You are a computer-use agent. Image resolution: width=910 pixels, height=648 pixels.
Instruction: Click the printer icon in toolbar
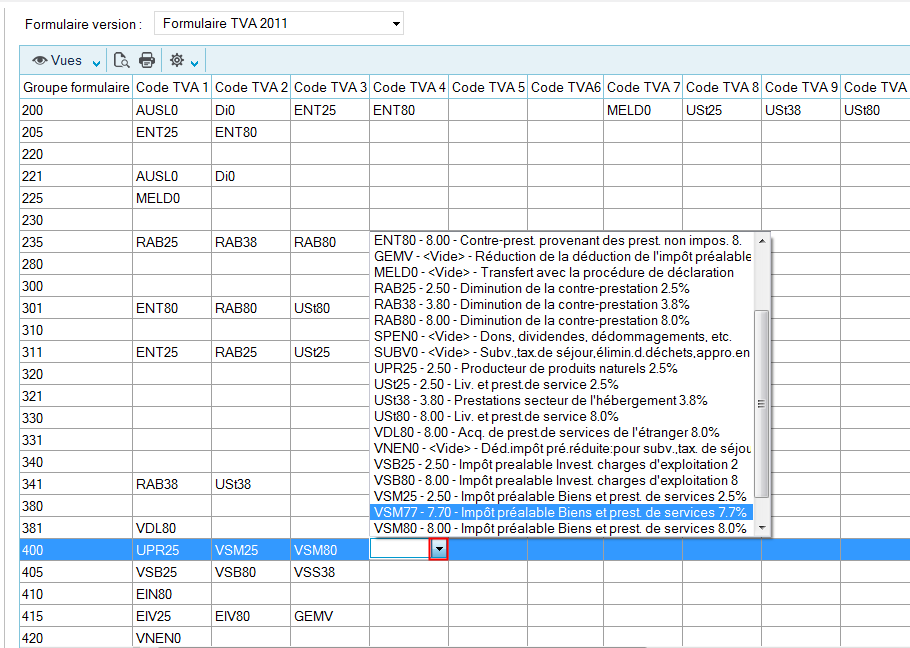point(147,61)
